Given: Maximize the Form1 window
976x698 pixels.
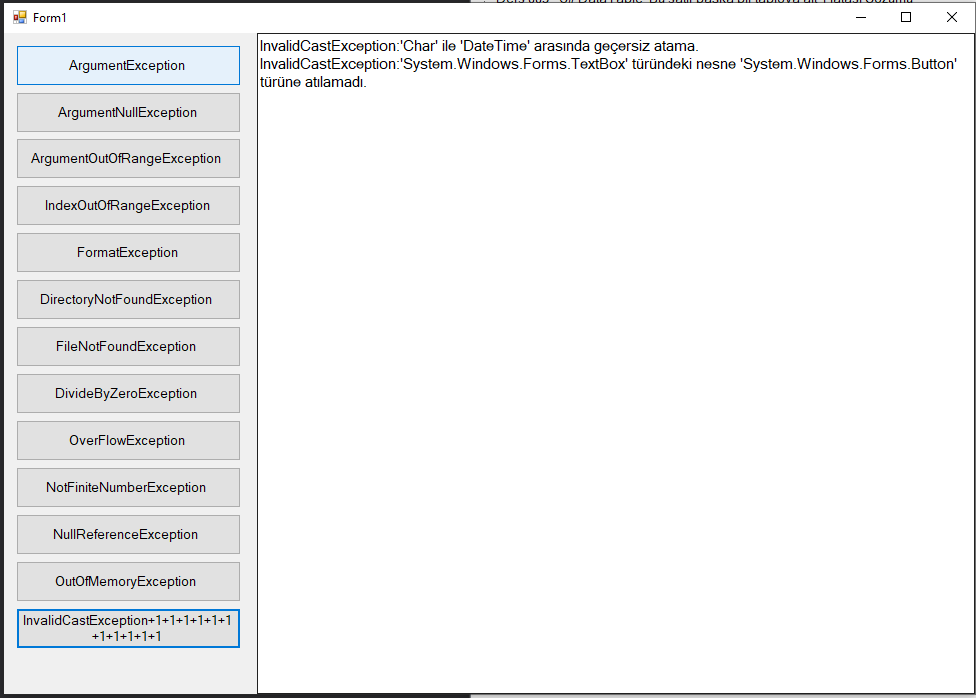Looking at the screenshot, I should (906, 17).
